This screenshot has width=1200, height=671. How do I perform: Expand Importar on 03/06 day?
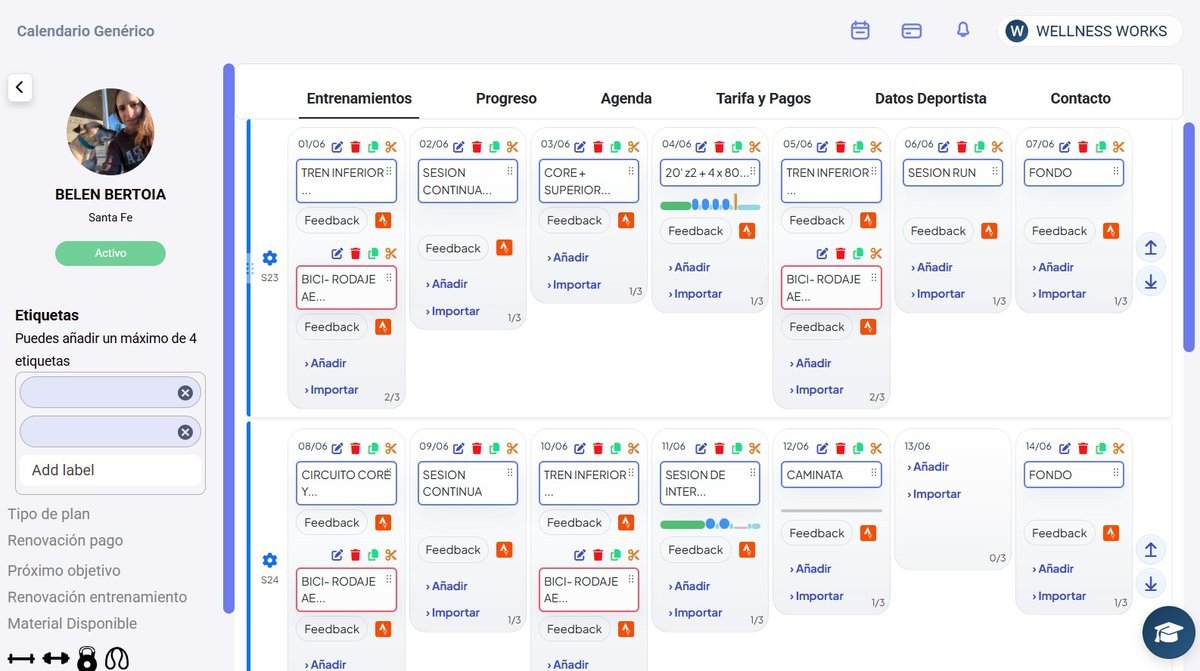574,285
